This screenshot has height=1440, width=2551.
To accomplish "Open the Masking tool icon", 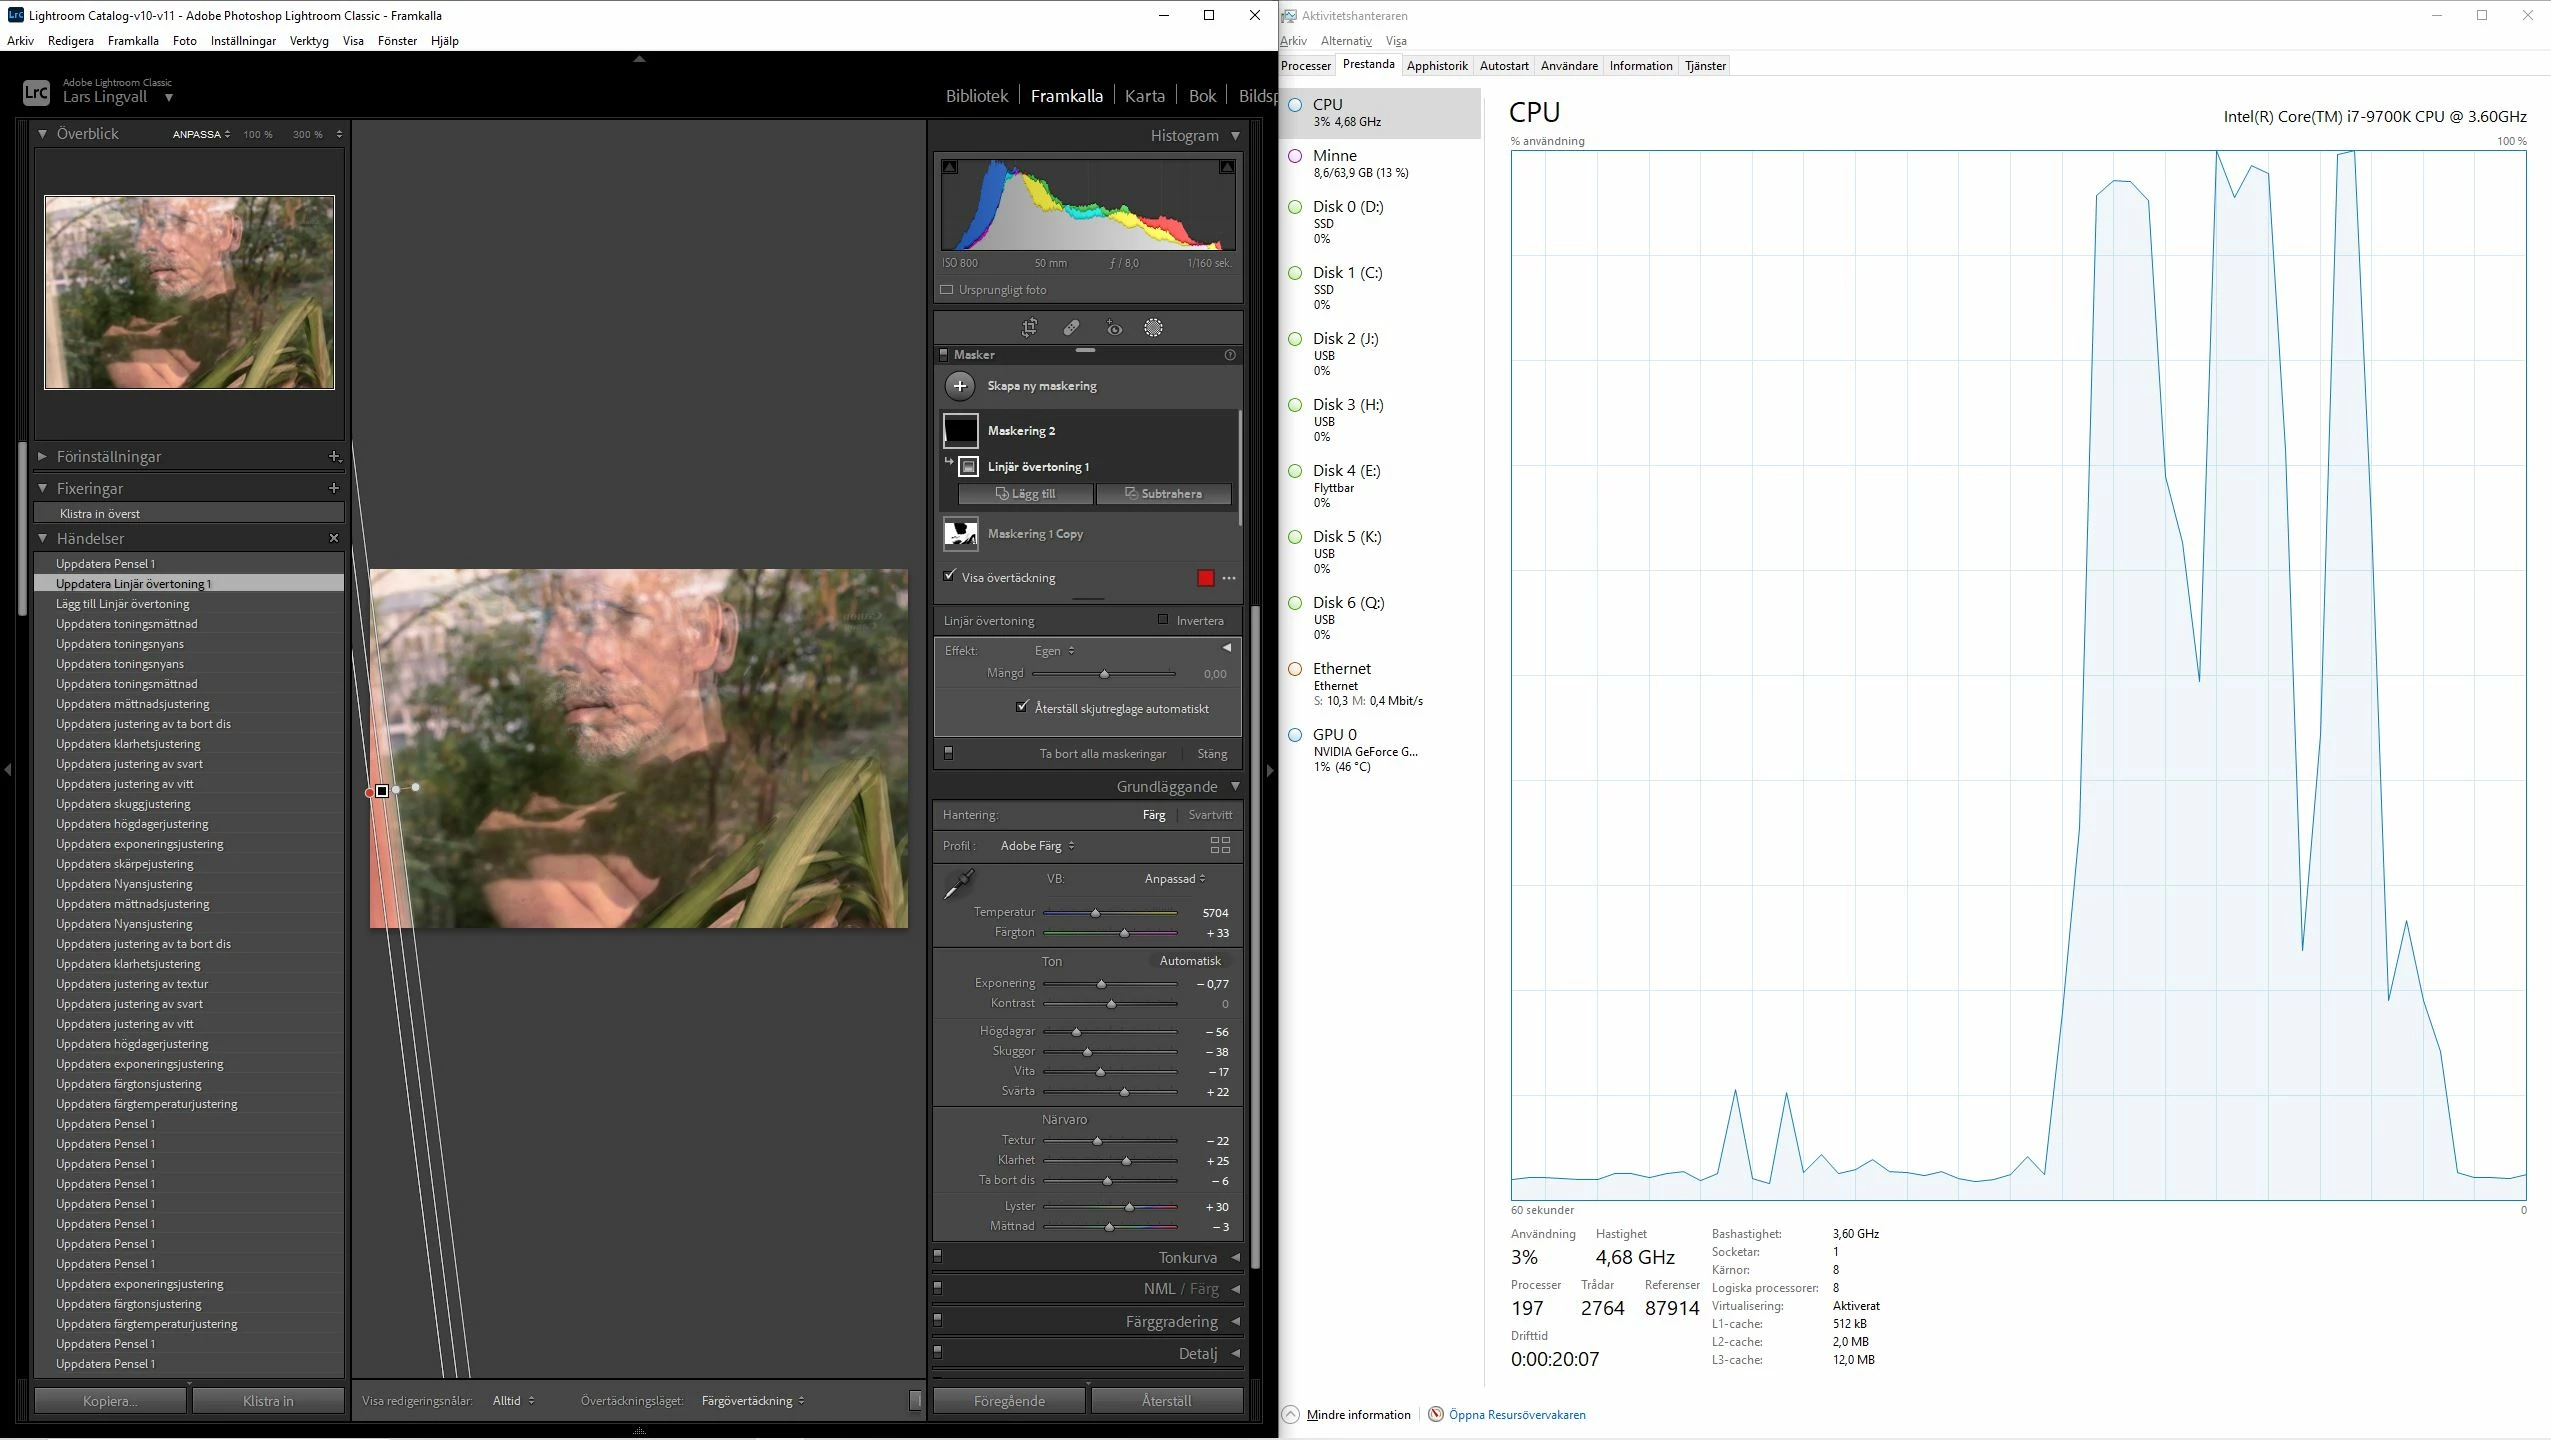I will point(1153,328).
